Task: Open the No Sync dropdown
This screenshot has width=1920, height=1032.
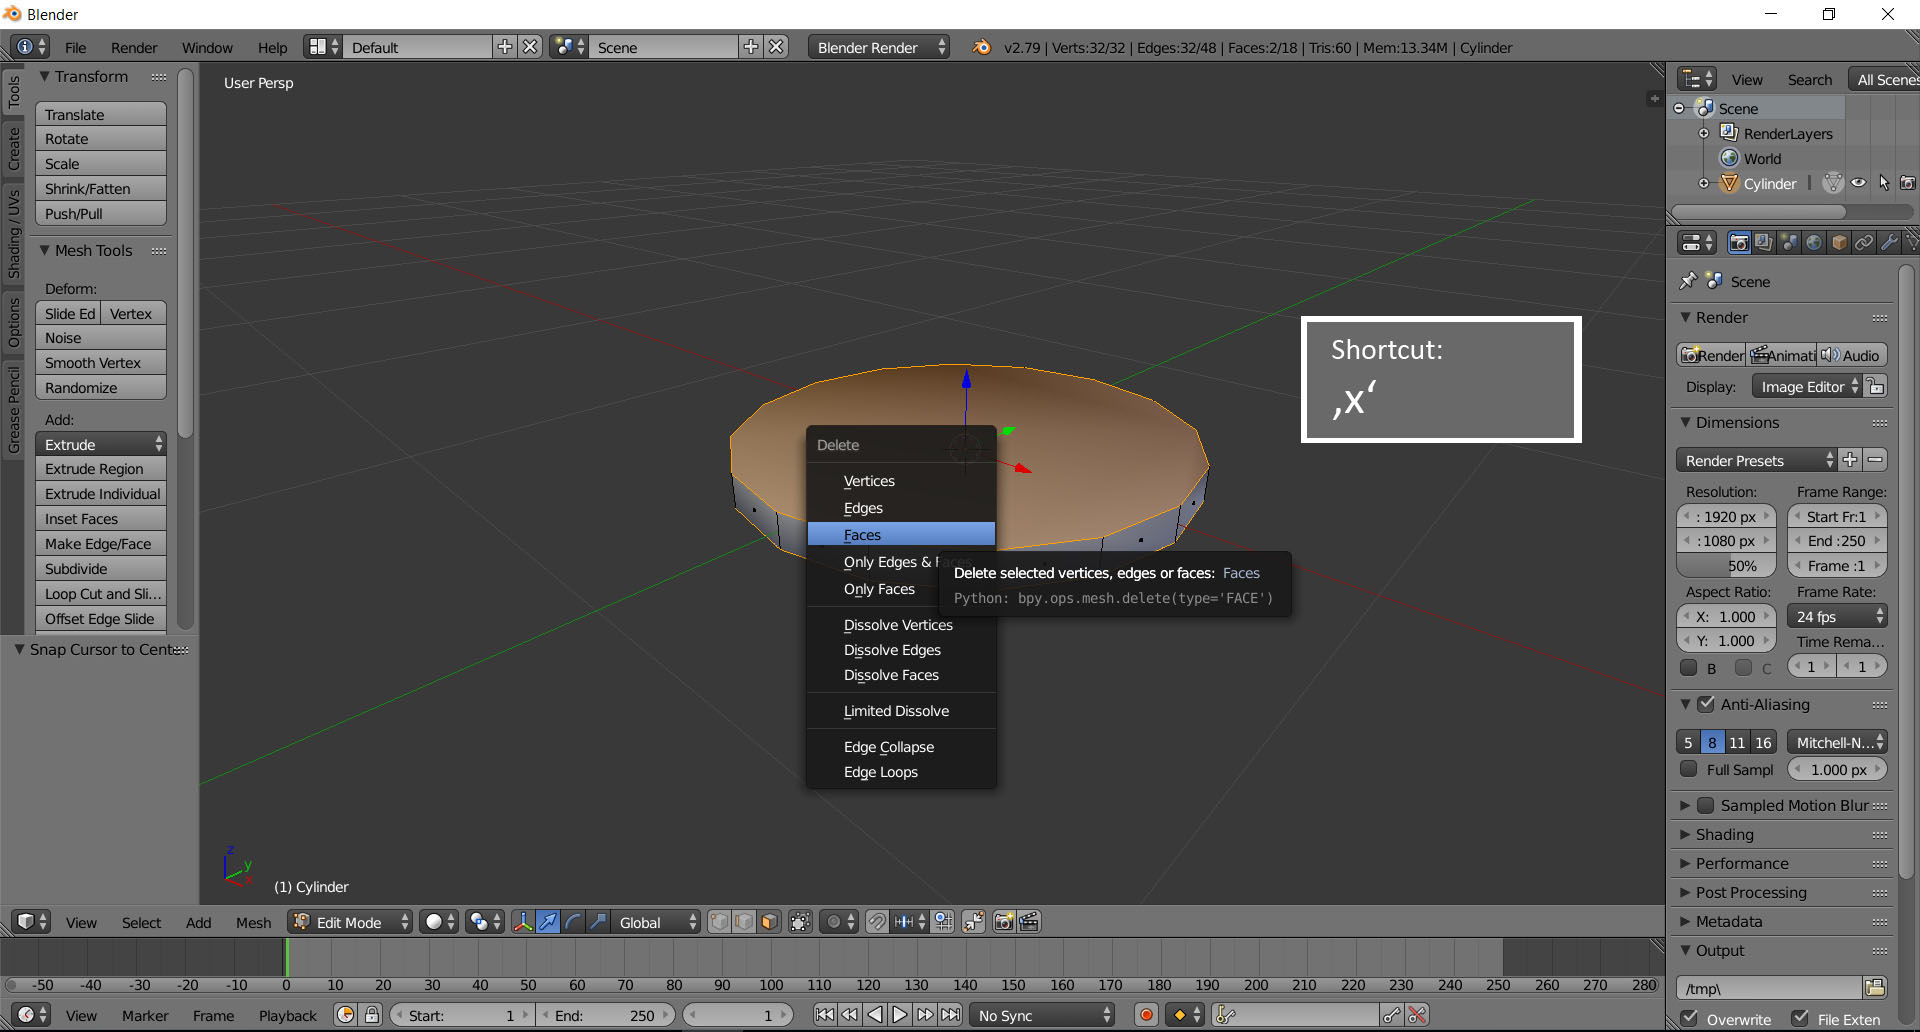Action: 1042,1015
